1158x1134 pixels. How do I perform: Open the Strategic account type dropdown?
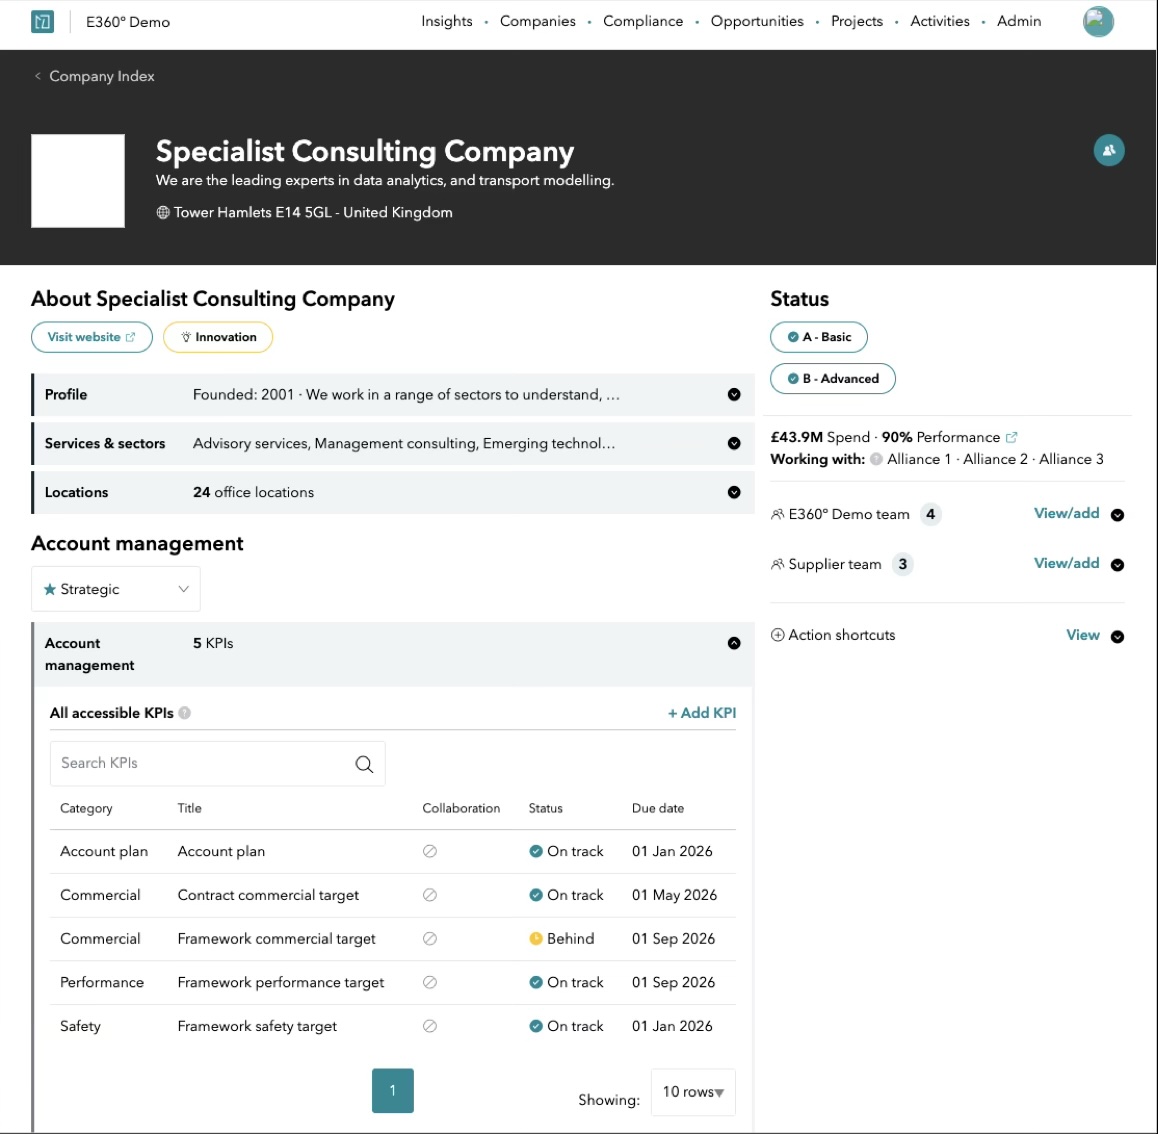pyautogui.click(x=116, y=589)
